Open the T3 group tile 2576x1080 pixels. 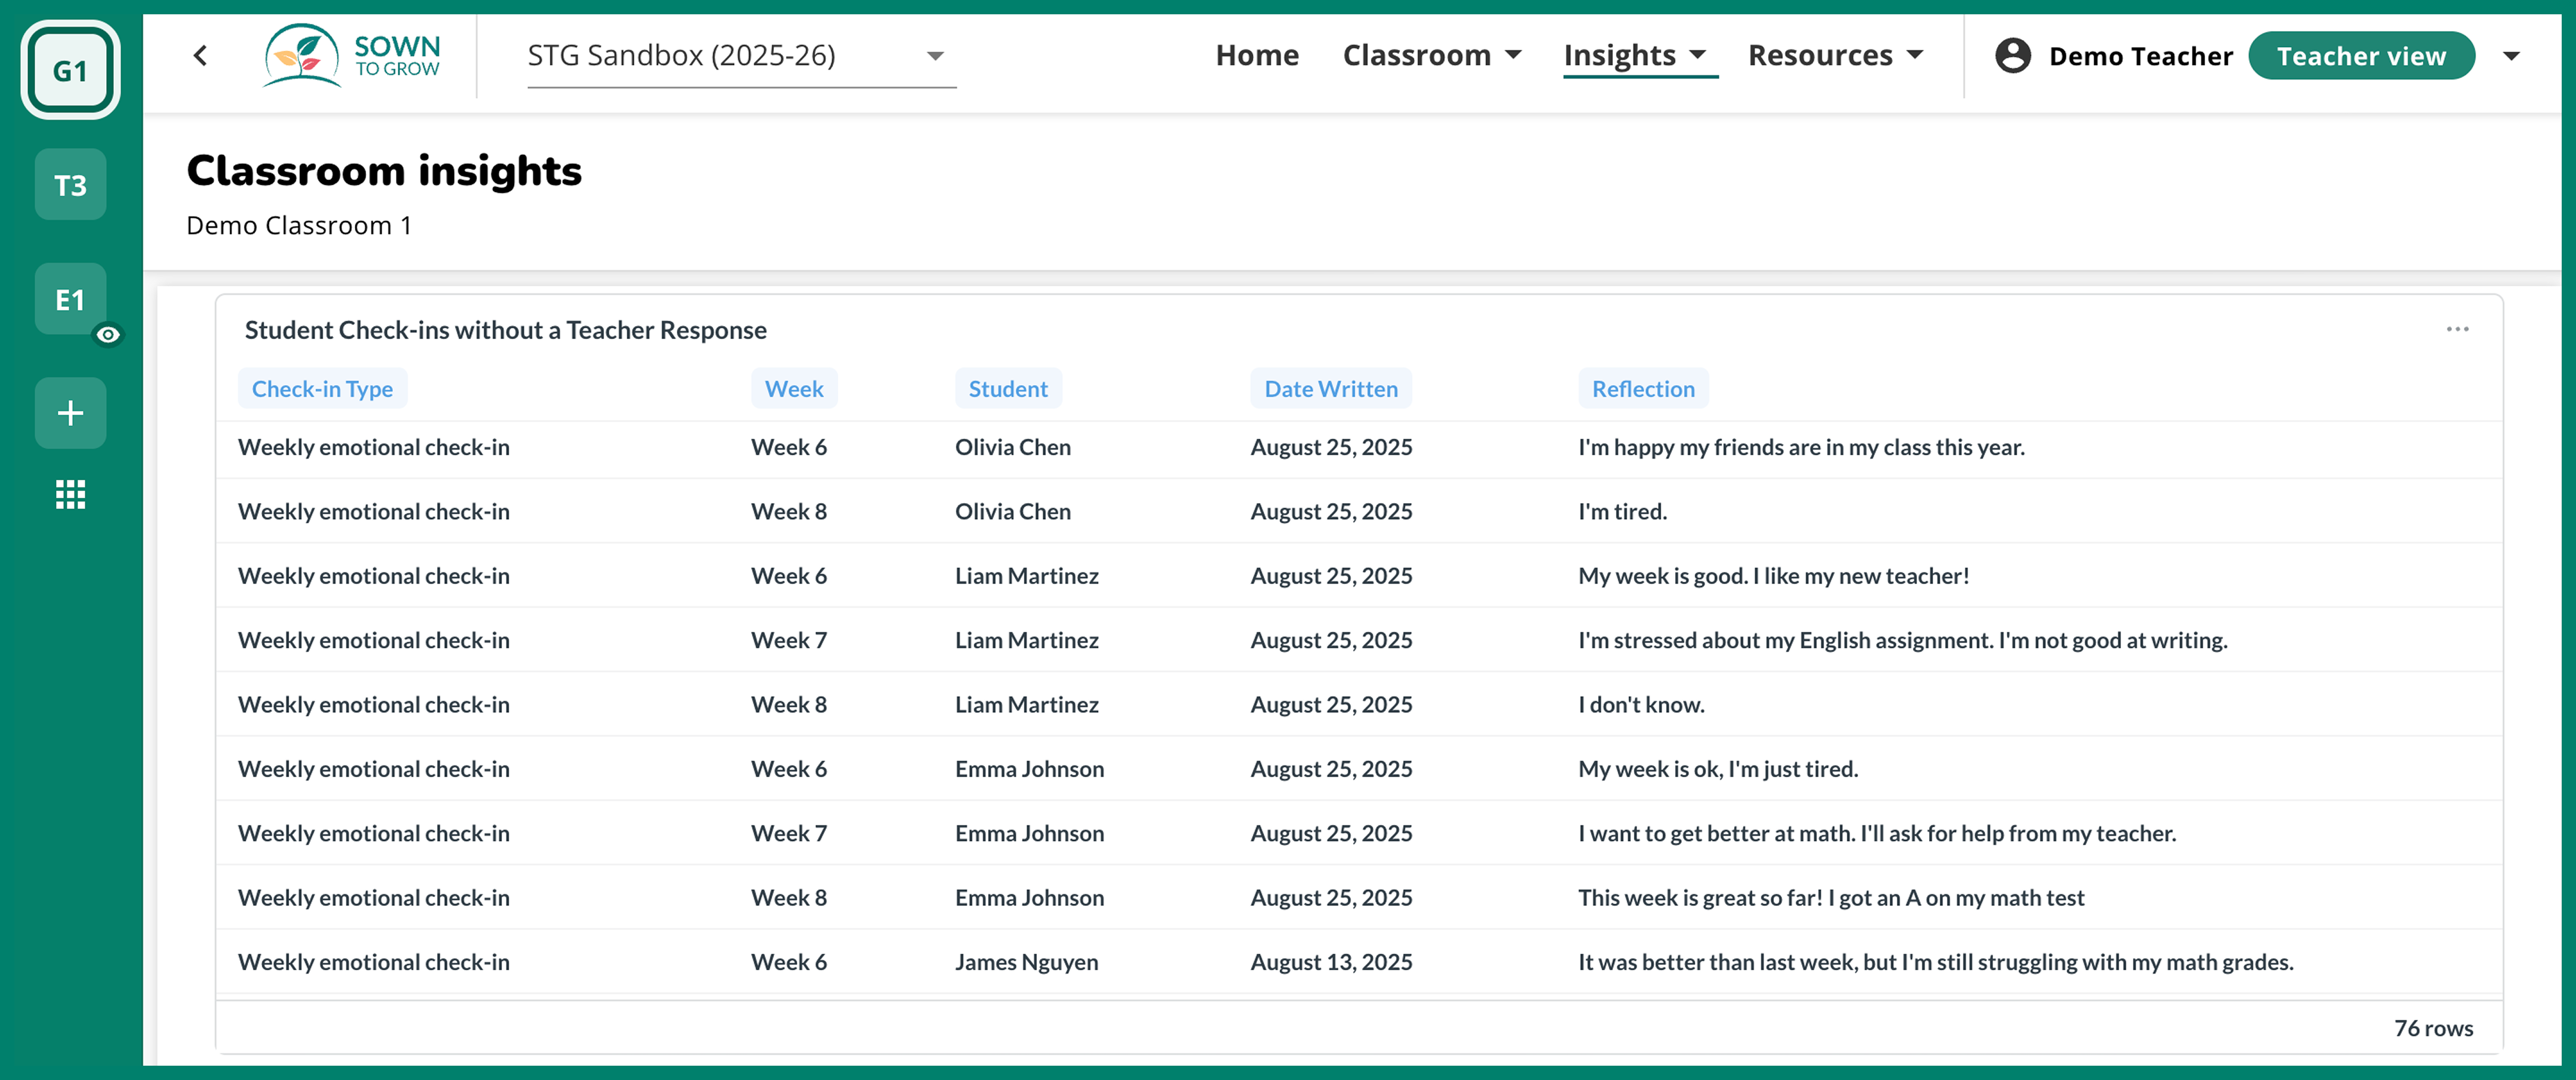point(69,184)
